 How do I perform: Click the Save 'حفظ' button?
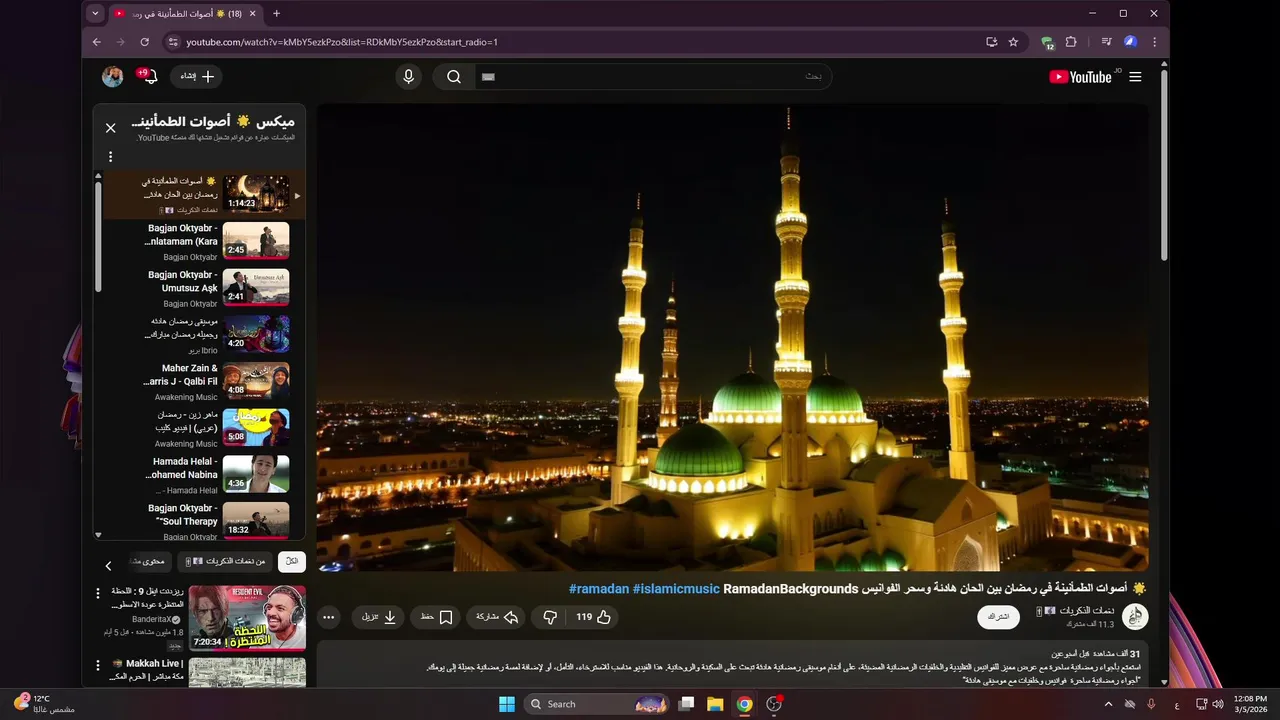coord(437,617)
